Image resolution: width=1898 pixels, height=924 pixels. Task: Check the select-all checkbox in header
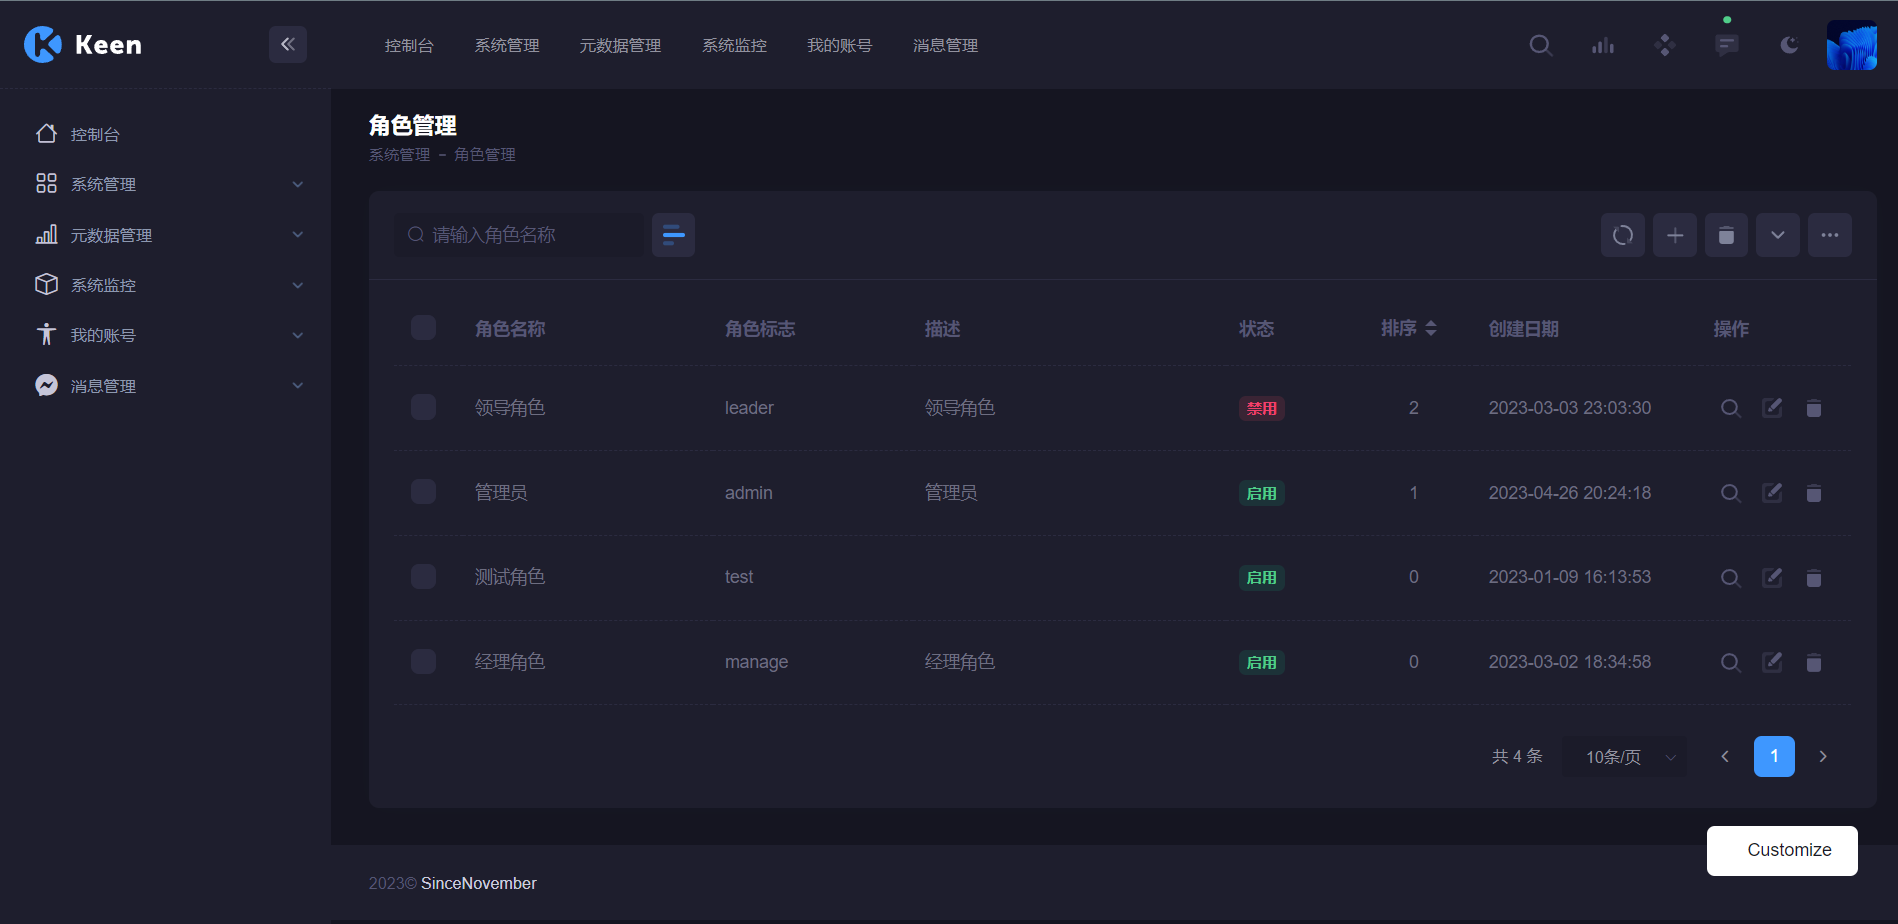[423, 328]
